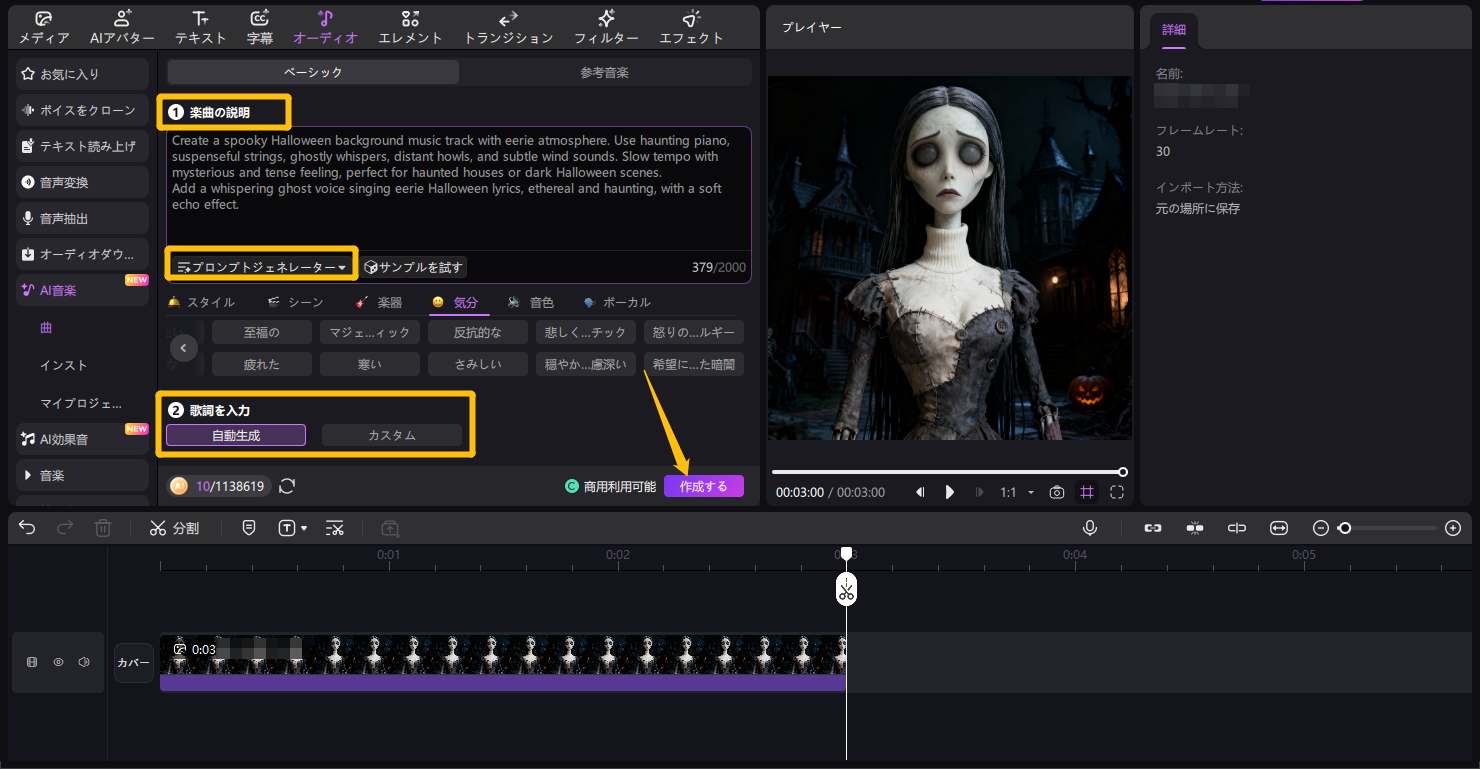Click the microphone voiceover record icon

1089,528
